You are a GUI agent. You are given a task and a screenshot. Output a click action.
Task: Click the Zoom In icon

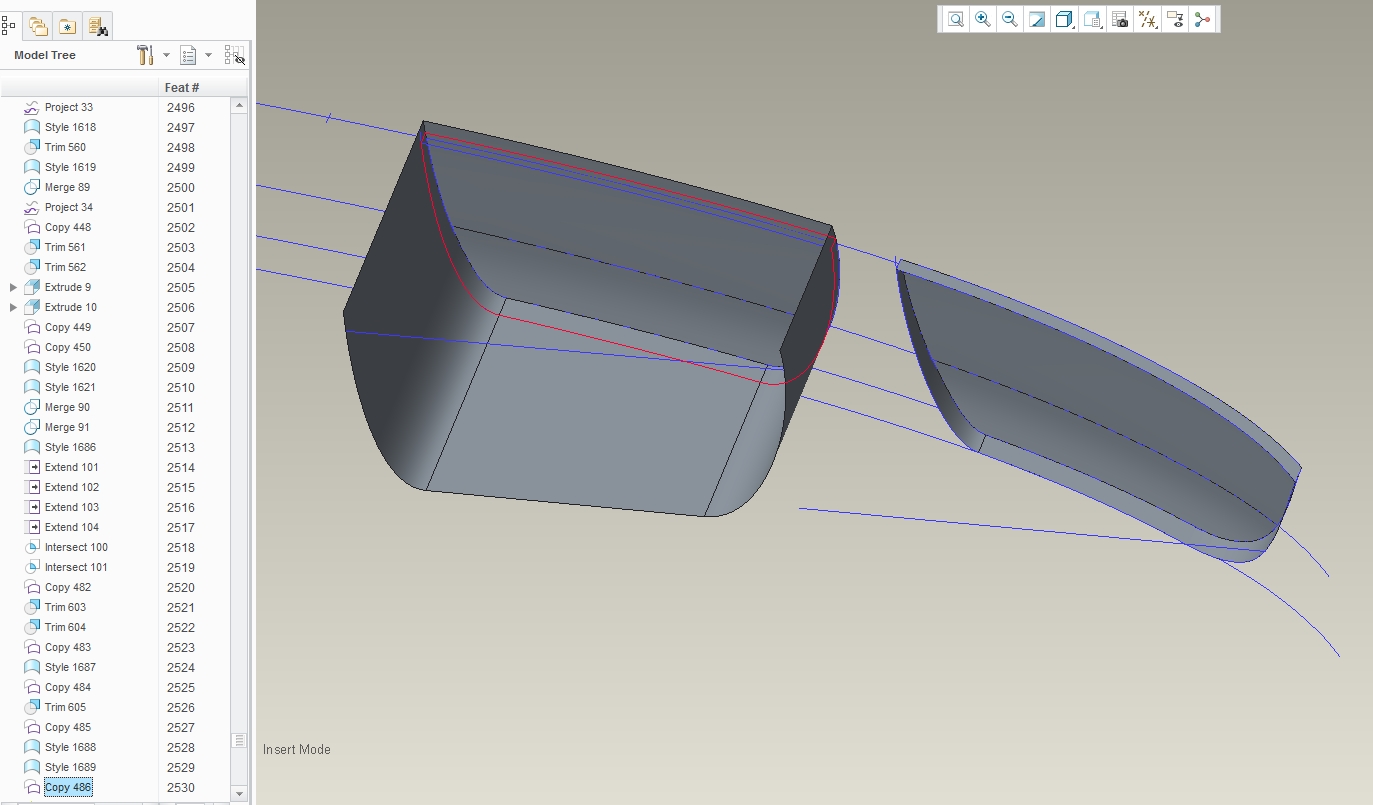[x=983, y=19]
